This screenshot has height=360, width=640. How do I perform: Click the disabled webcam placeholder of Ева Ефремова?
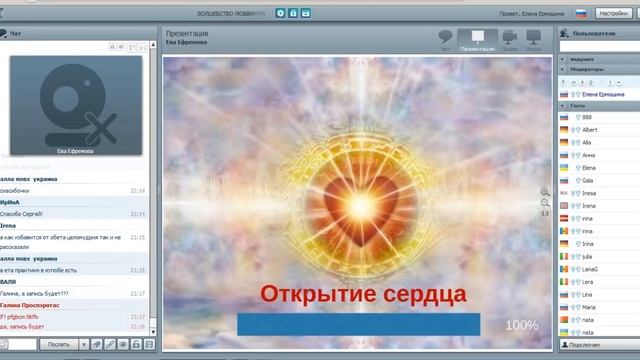76,105
